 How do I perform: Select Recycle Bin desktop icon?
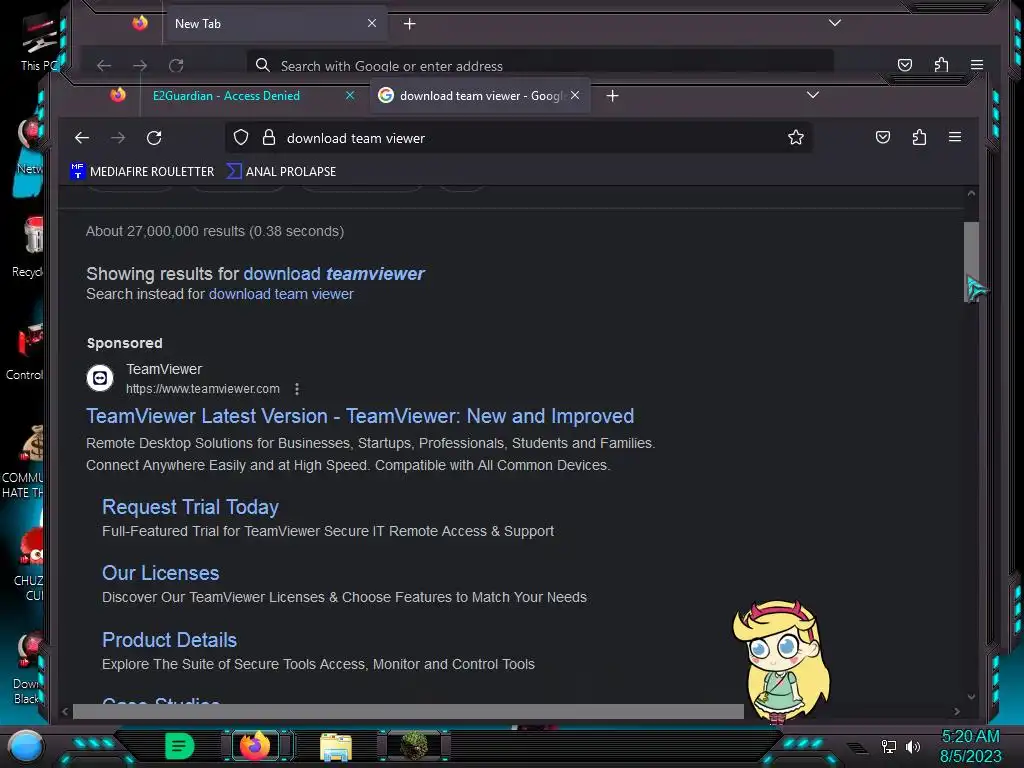tap(29, 248)
